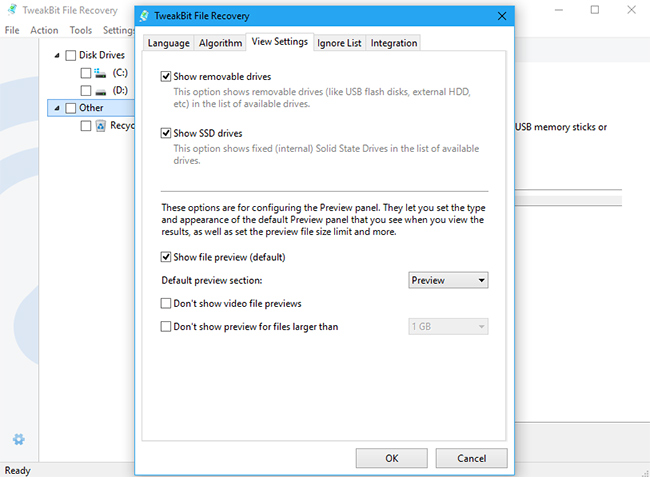Select the Other tree row label
This screenshot has width=650, height=477.
[91, 108]
